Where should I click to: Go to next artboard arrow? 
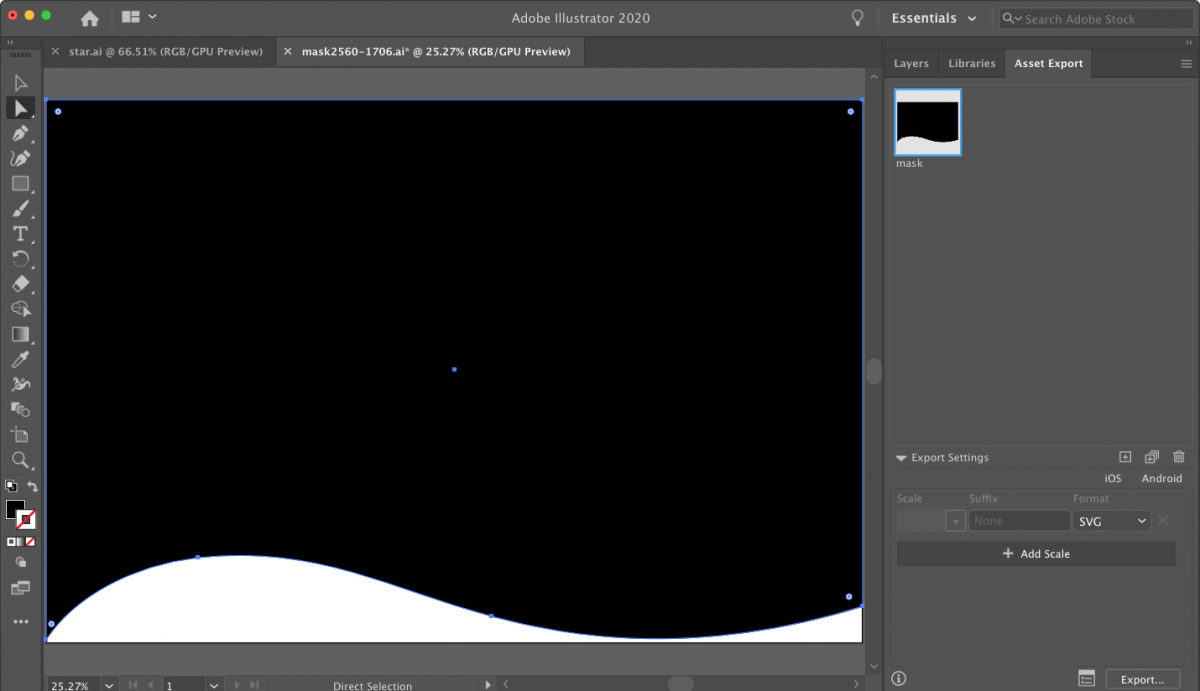238,685
